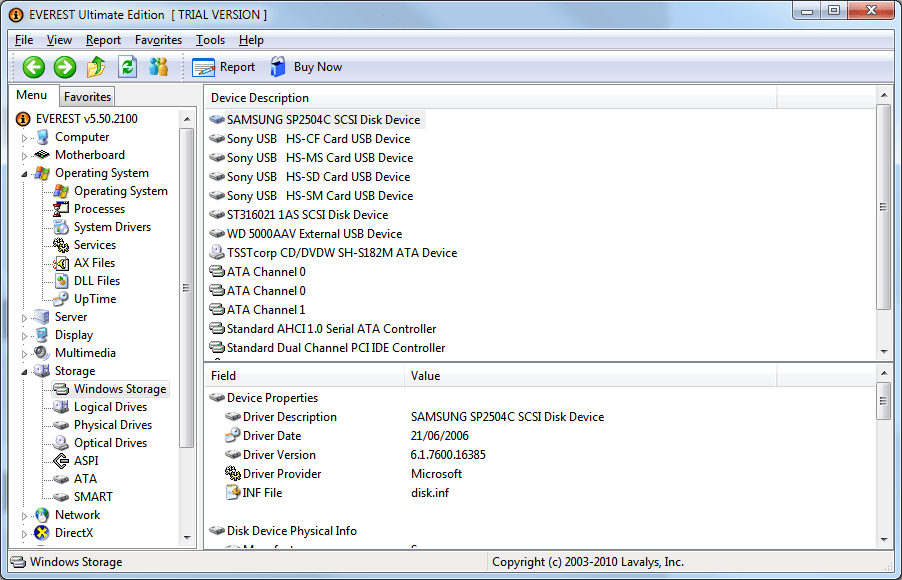Screen dimensions: 902x580
Task: Select the TSSTcorp CD/DVDW device entry
Action: pyautogui.click(x=345, y=252)
